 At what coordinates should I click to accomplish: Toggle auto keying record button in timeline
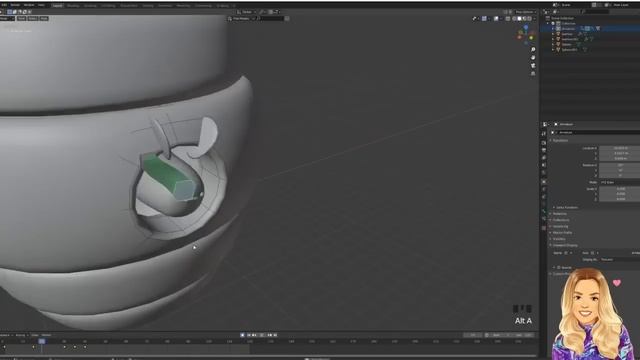(x=242, y=335)
